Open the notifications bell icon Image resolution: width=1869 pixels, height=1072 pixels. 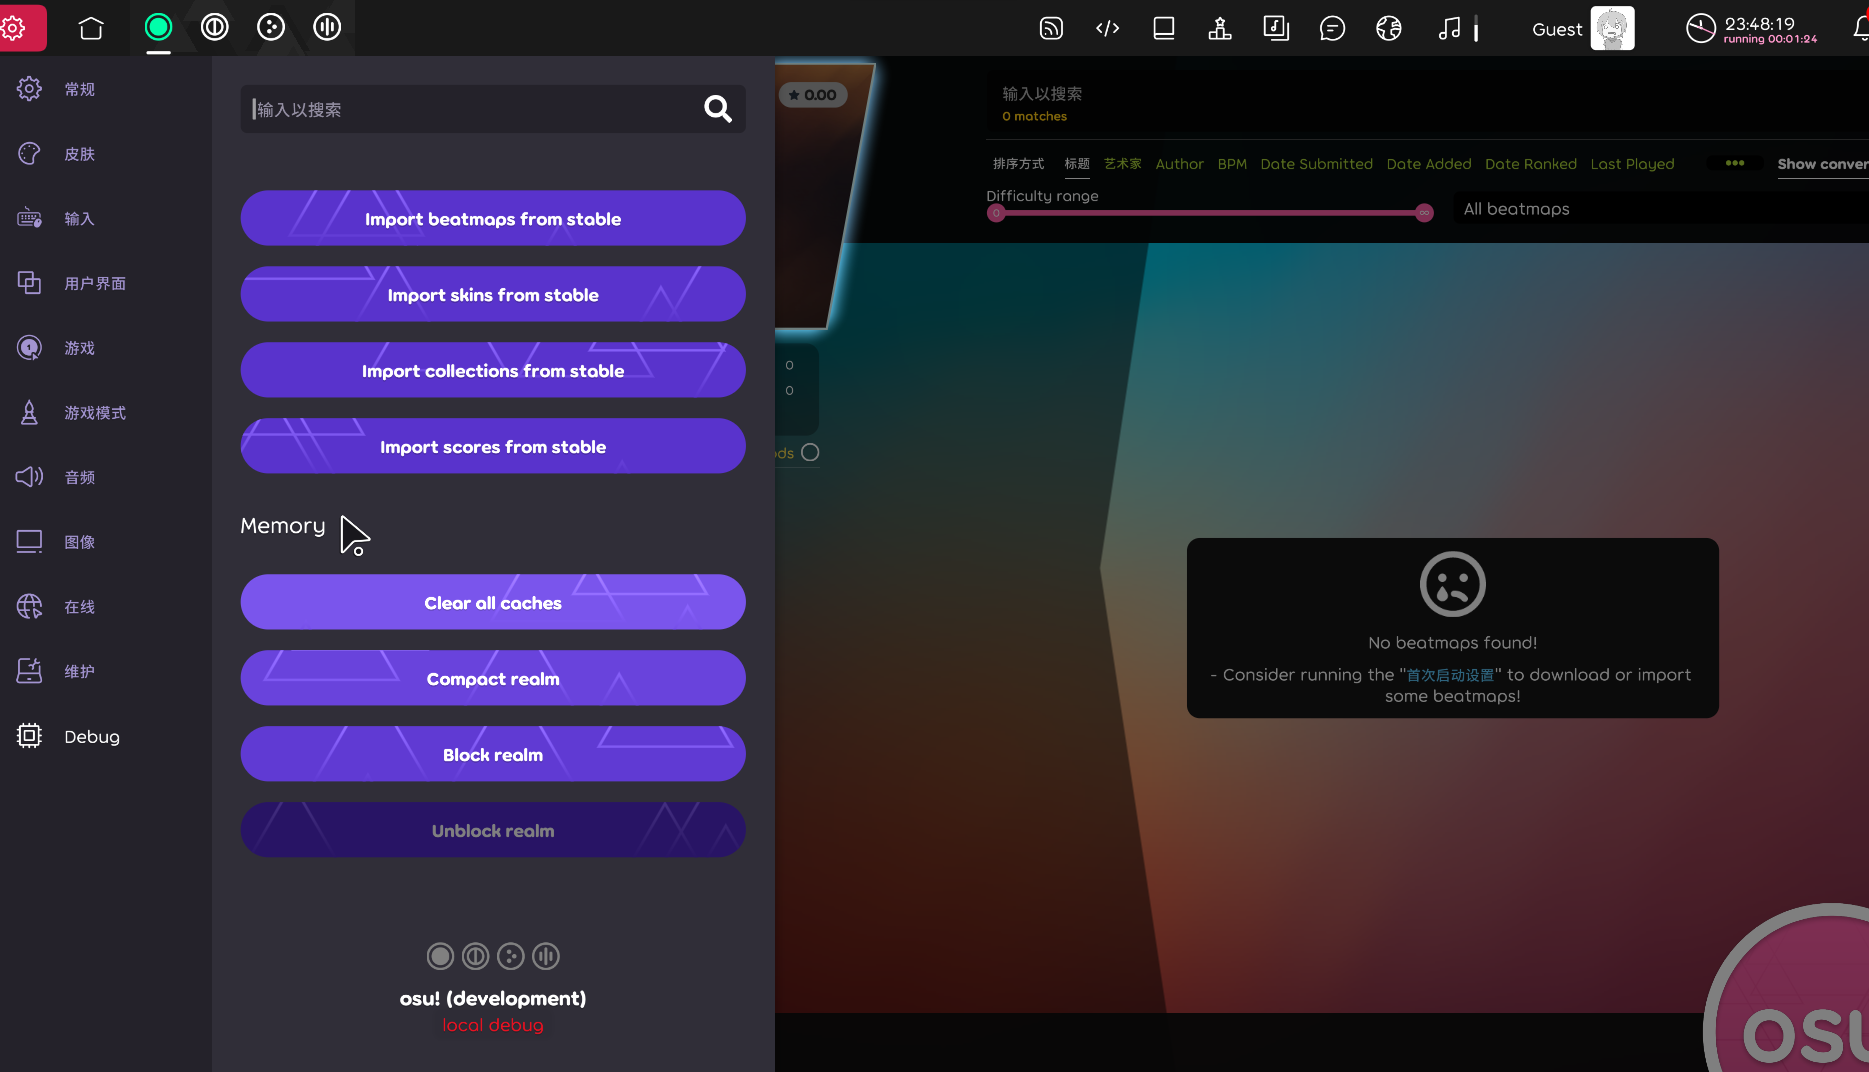pos(1860,28)
